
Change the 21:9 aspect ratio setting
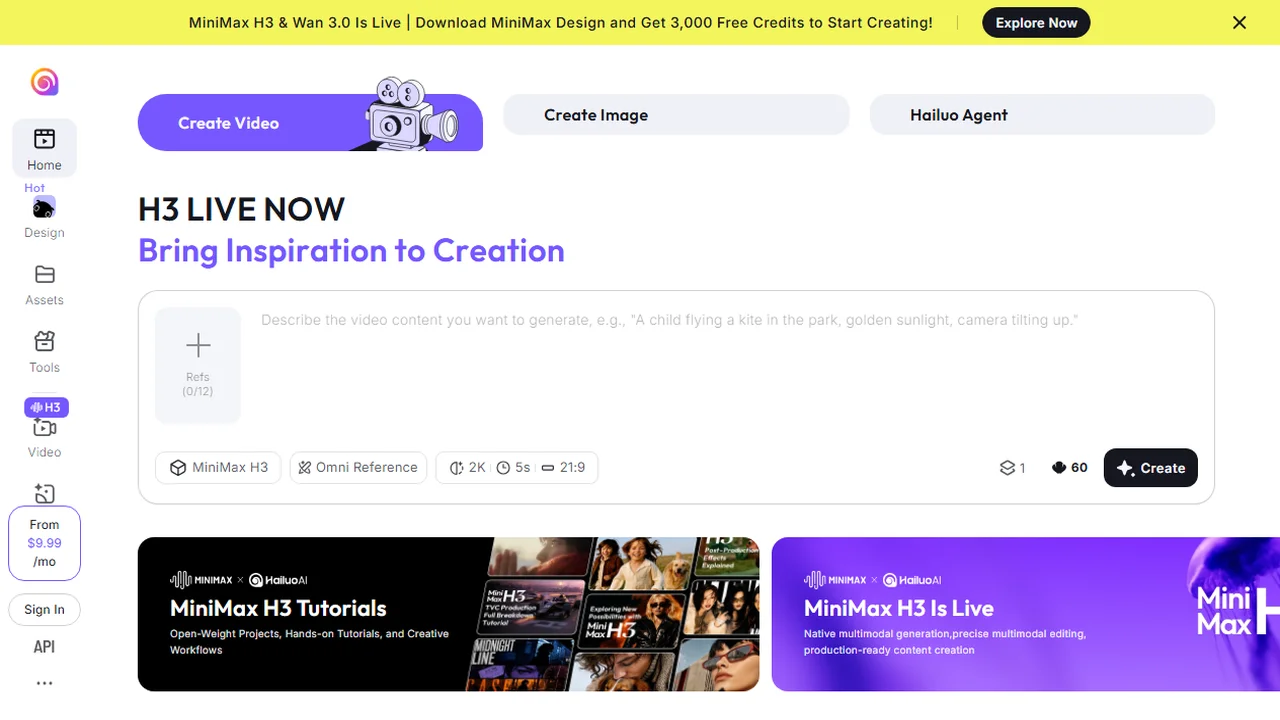click(563, 467)
